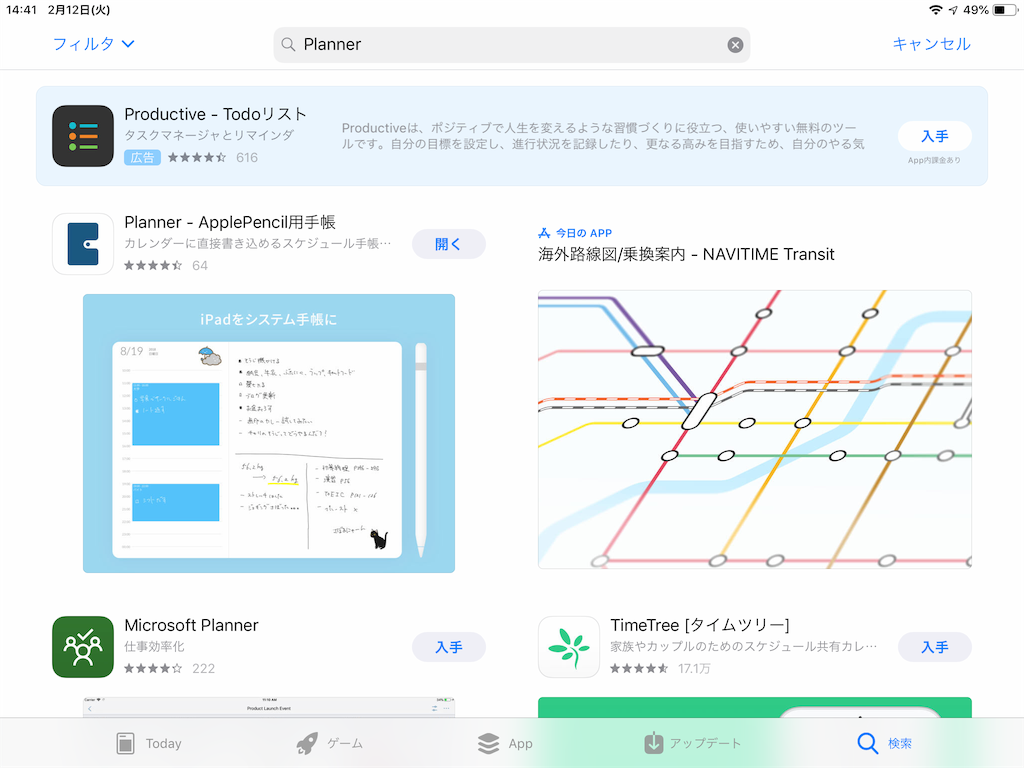Tap the App Store icon beside 今日の APP

tap(544, 232)
